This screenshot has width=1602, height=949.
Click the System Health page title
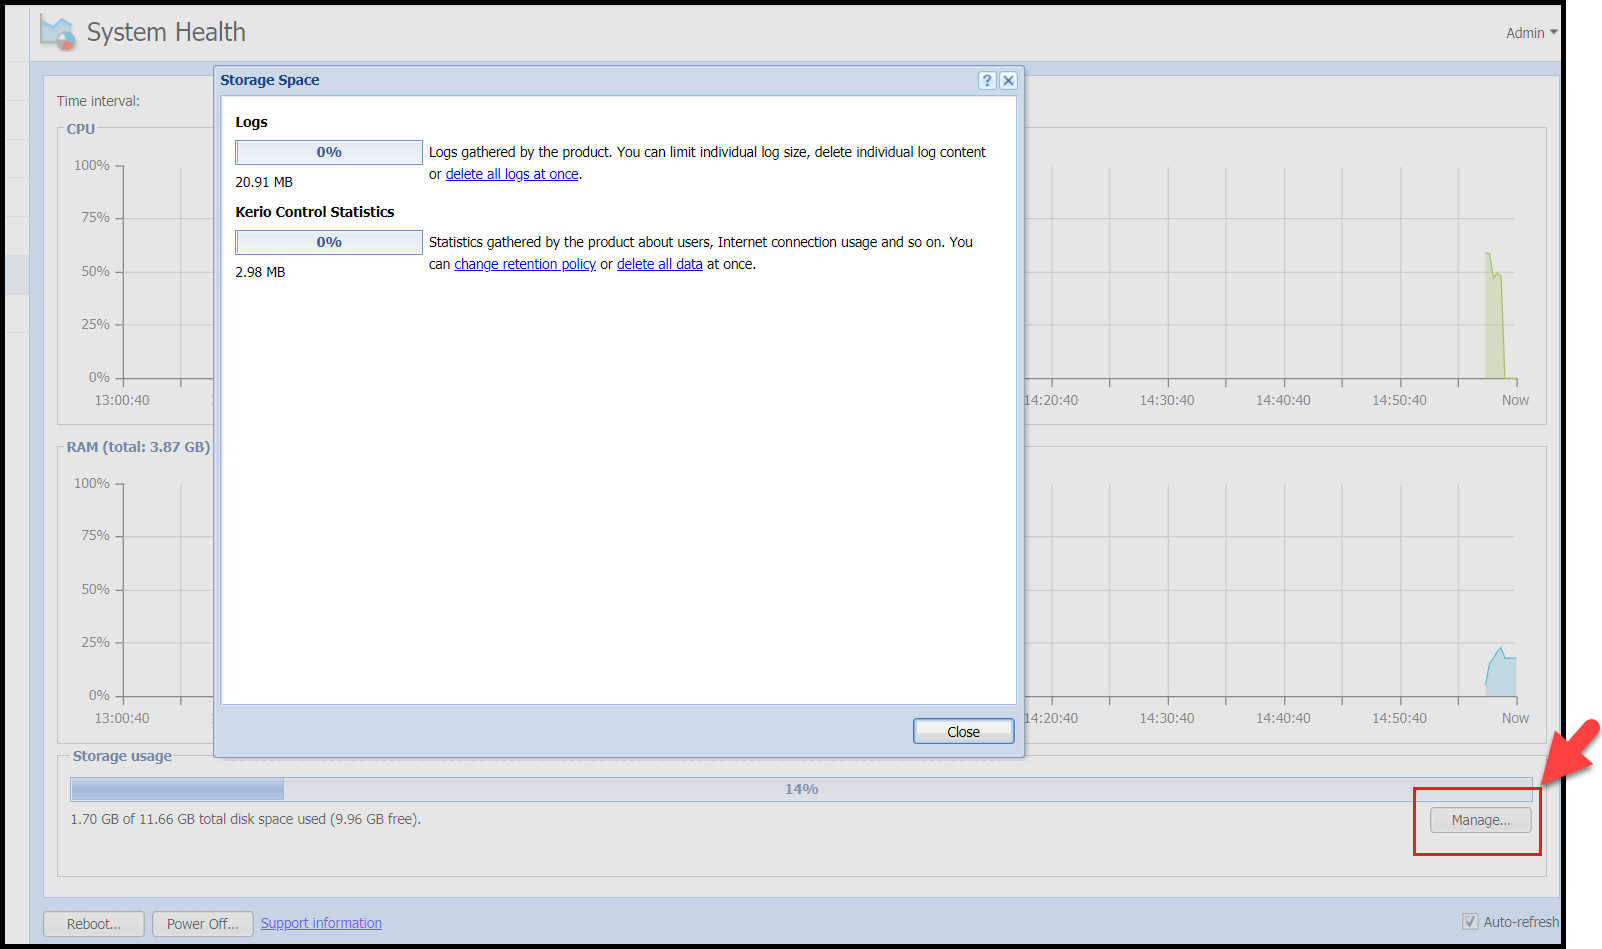pos(166,32)
